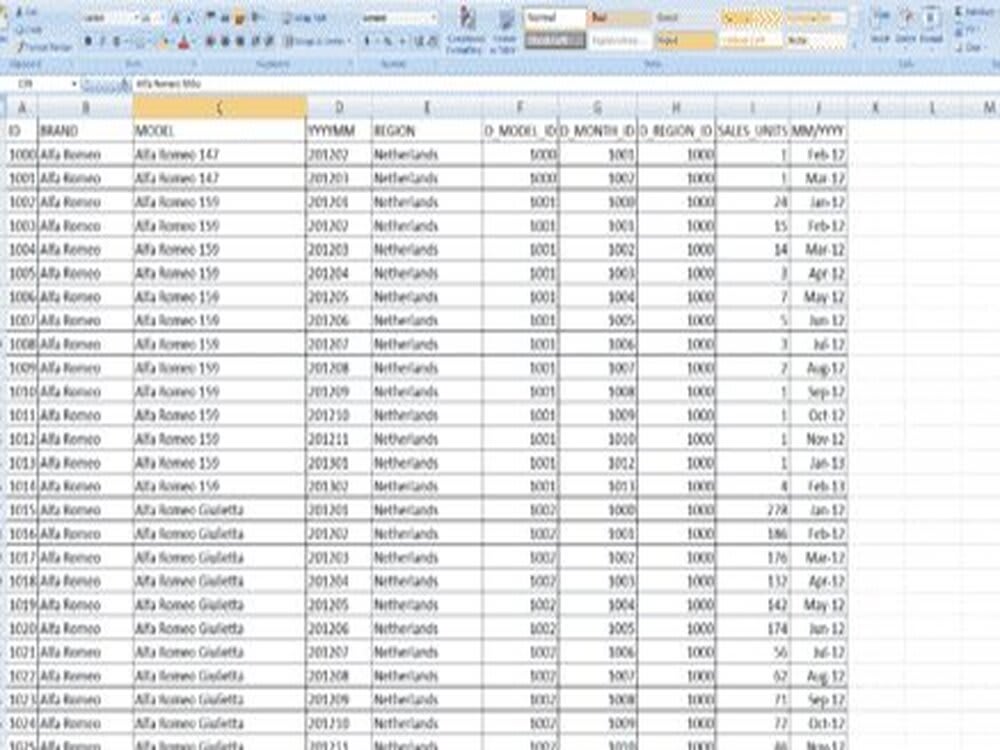Apply the Bad cell style
The width and height of the screenshot is (1000, 750).
pos(620,18)
